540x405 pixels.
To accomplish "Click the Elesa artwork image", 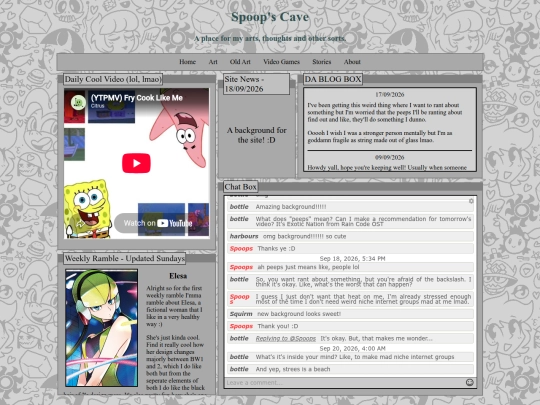I will coord(102,328).
